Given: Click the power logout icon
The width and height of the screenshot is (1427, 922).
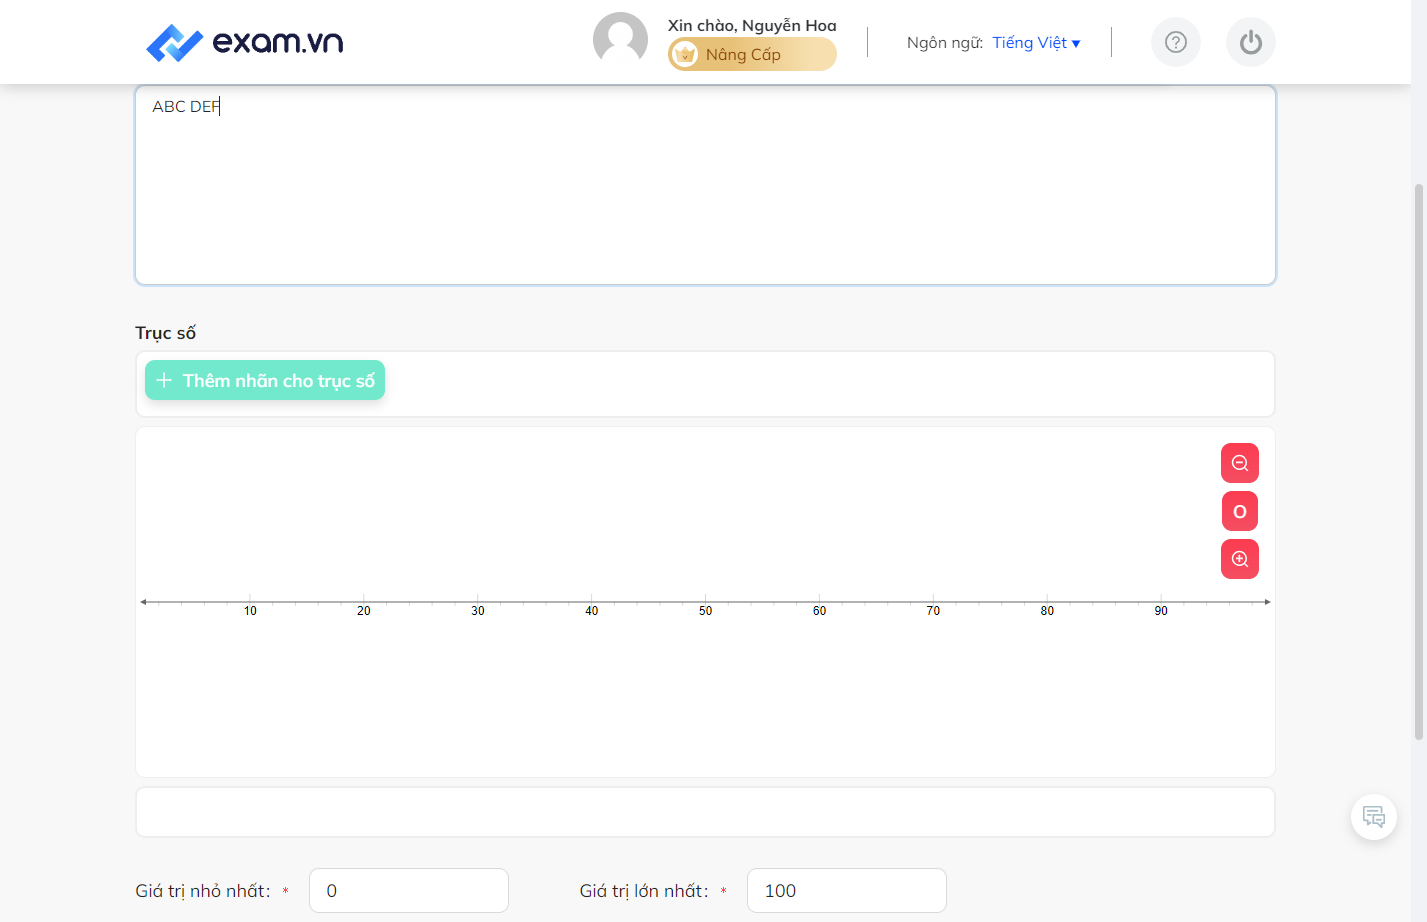Looking at the screenshot, I should coord(1251,42).
